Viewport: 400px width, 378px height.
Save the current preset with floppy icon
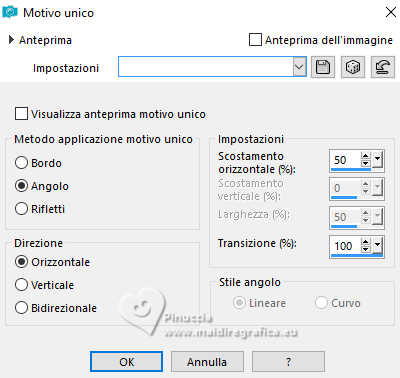(x=323, y=67)
